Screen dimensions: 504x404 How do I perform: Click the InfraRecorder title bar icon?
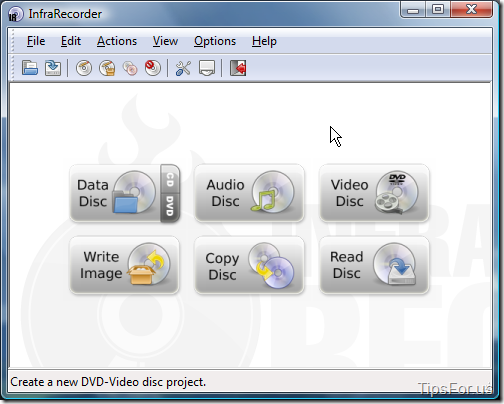[x=15, y=14]
